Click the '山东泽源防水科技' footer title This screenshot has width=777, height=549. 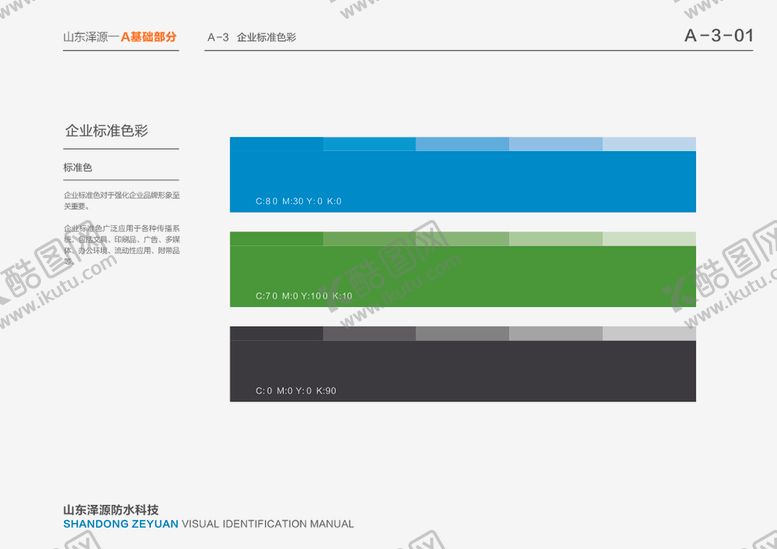(x=111, y=510)
